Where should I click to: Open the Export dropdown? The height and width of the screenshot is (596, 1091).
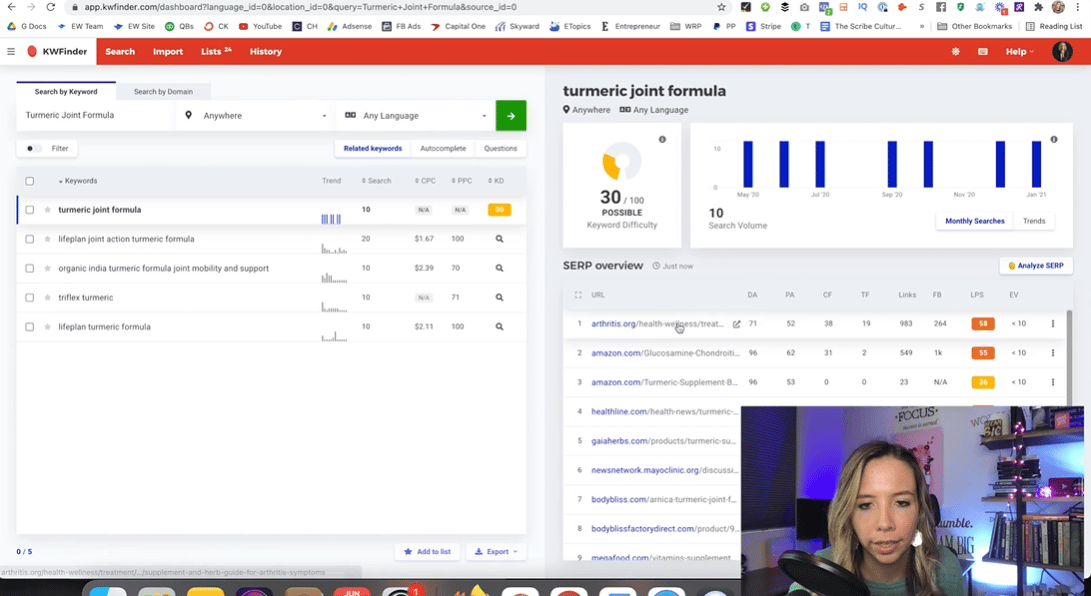pyautogui.click(x=496, y=551)
